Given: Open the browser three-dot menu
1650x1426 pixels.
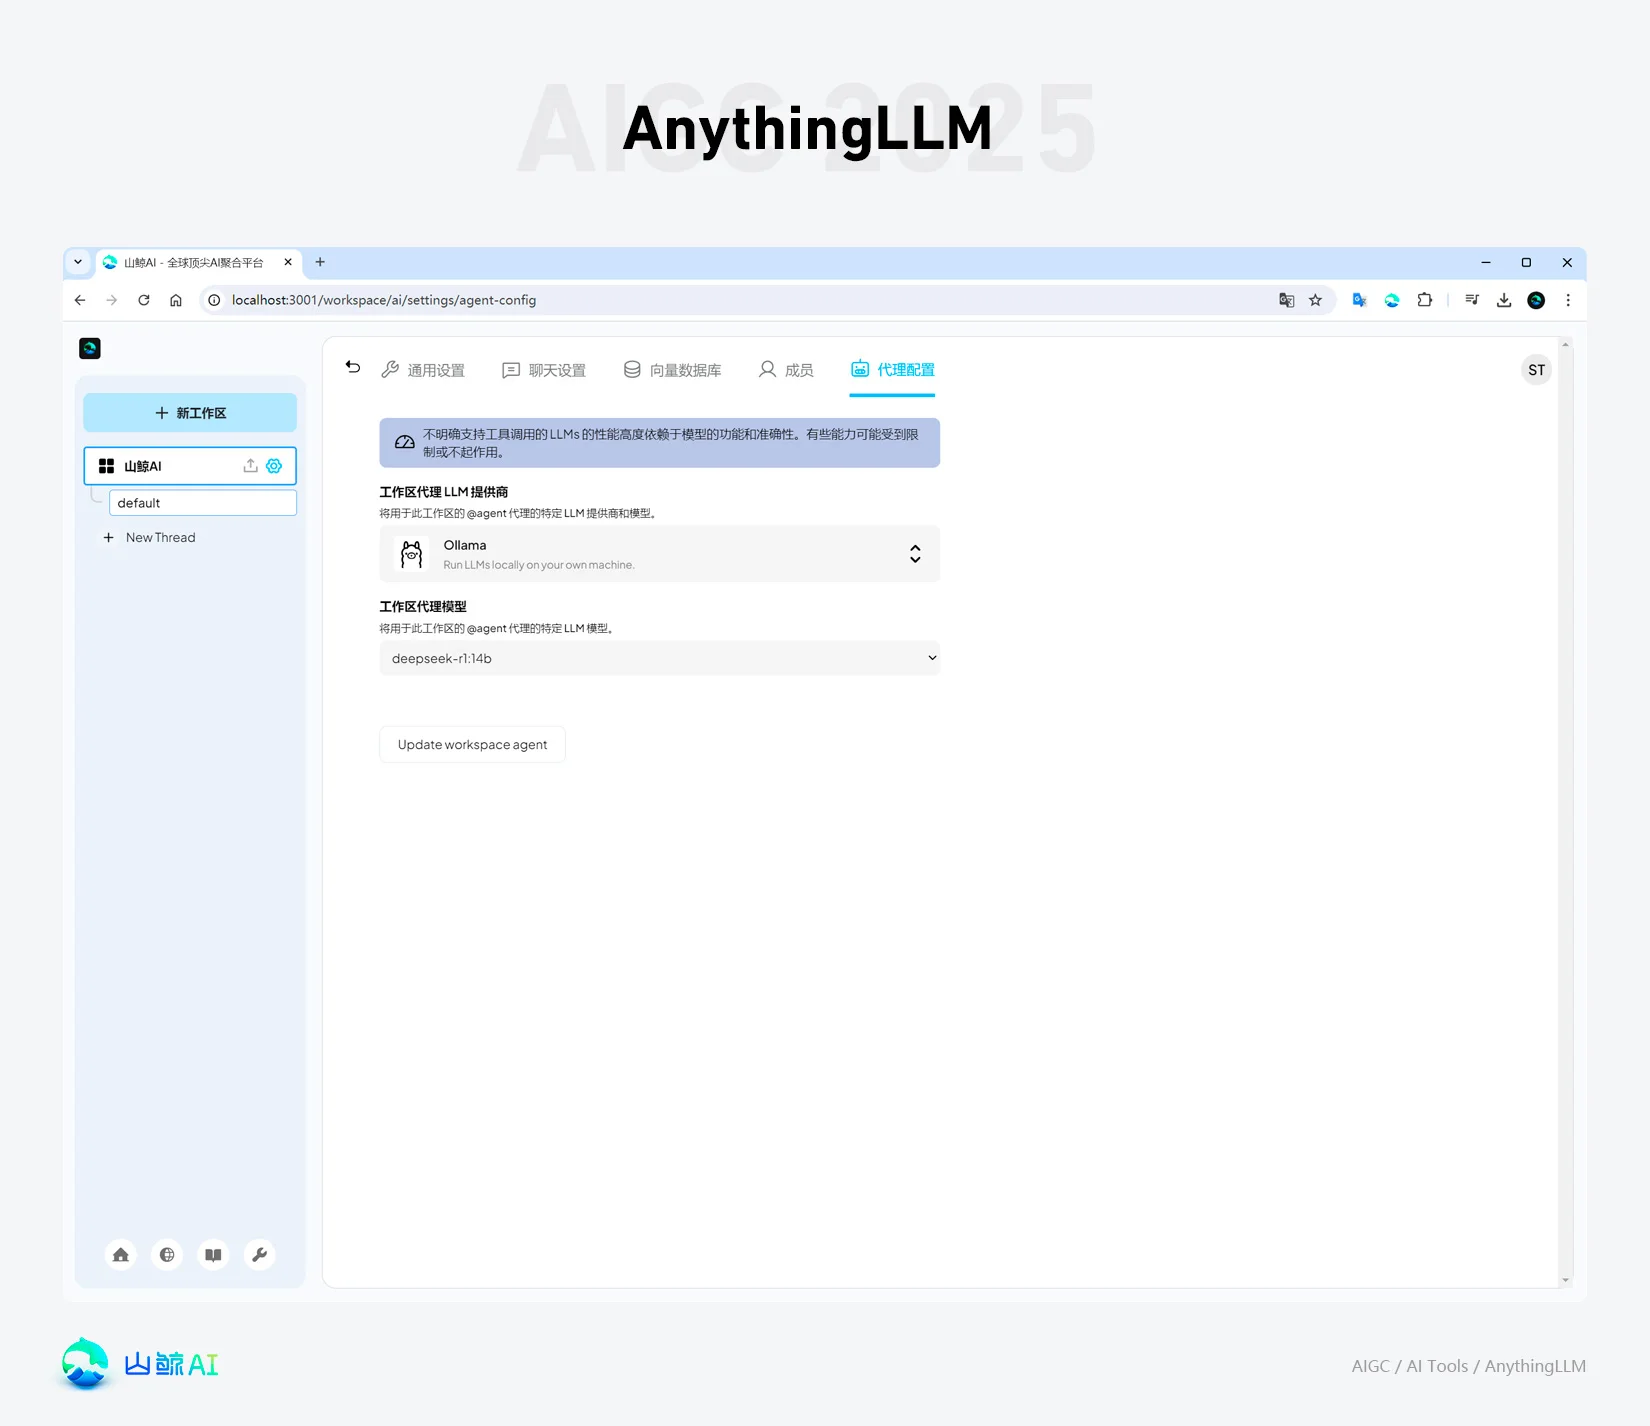Looking at the screenshot, I should point(1568,300).
